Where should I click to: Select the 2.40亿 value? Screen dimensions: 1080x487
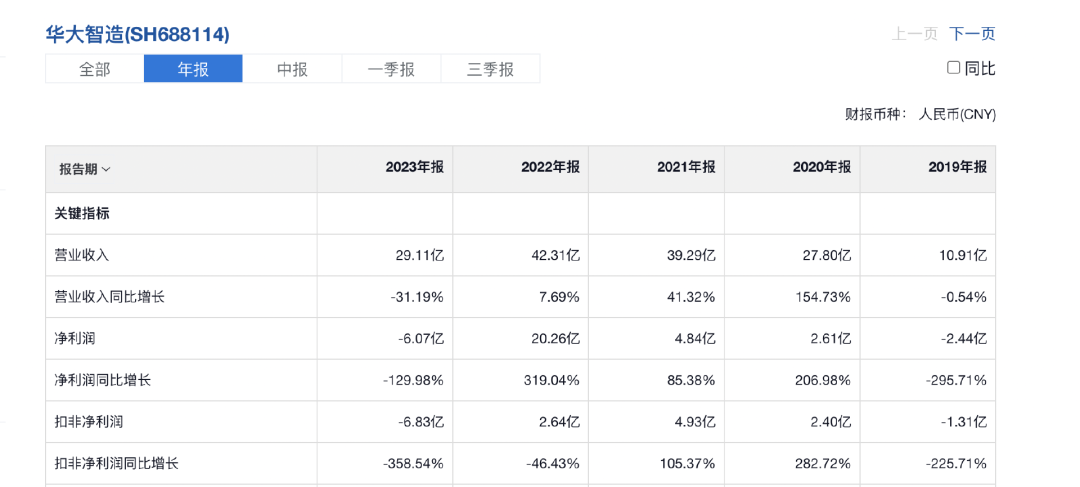(832, 422)
